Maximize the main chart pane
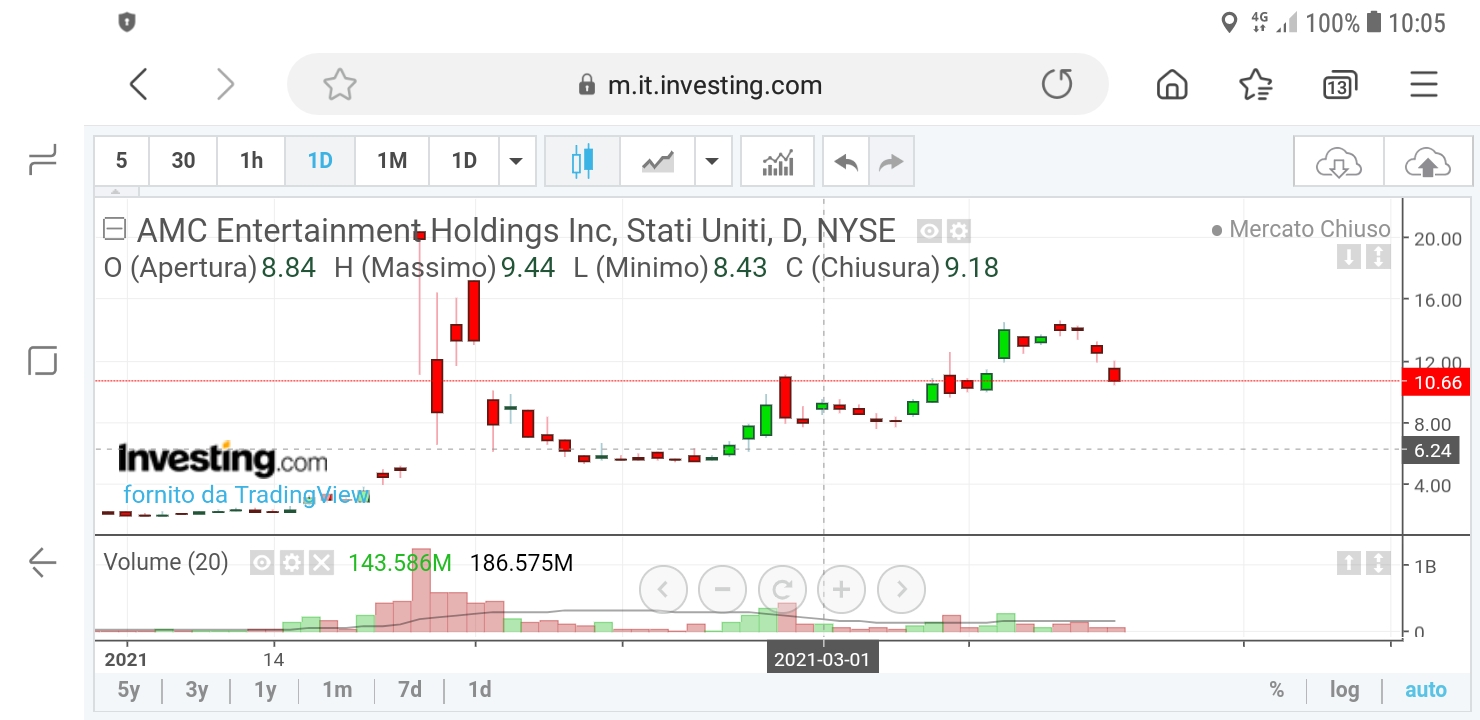1480x720 pixels. [1378, 257]
